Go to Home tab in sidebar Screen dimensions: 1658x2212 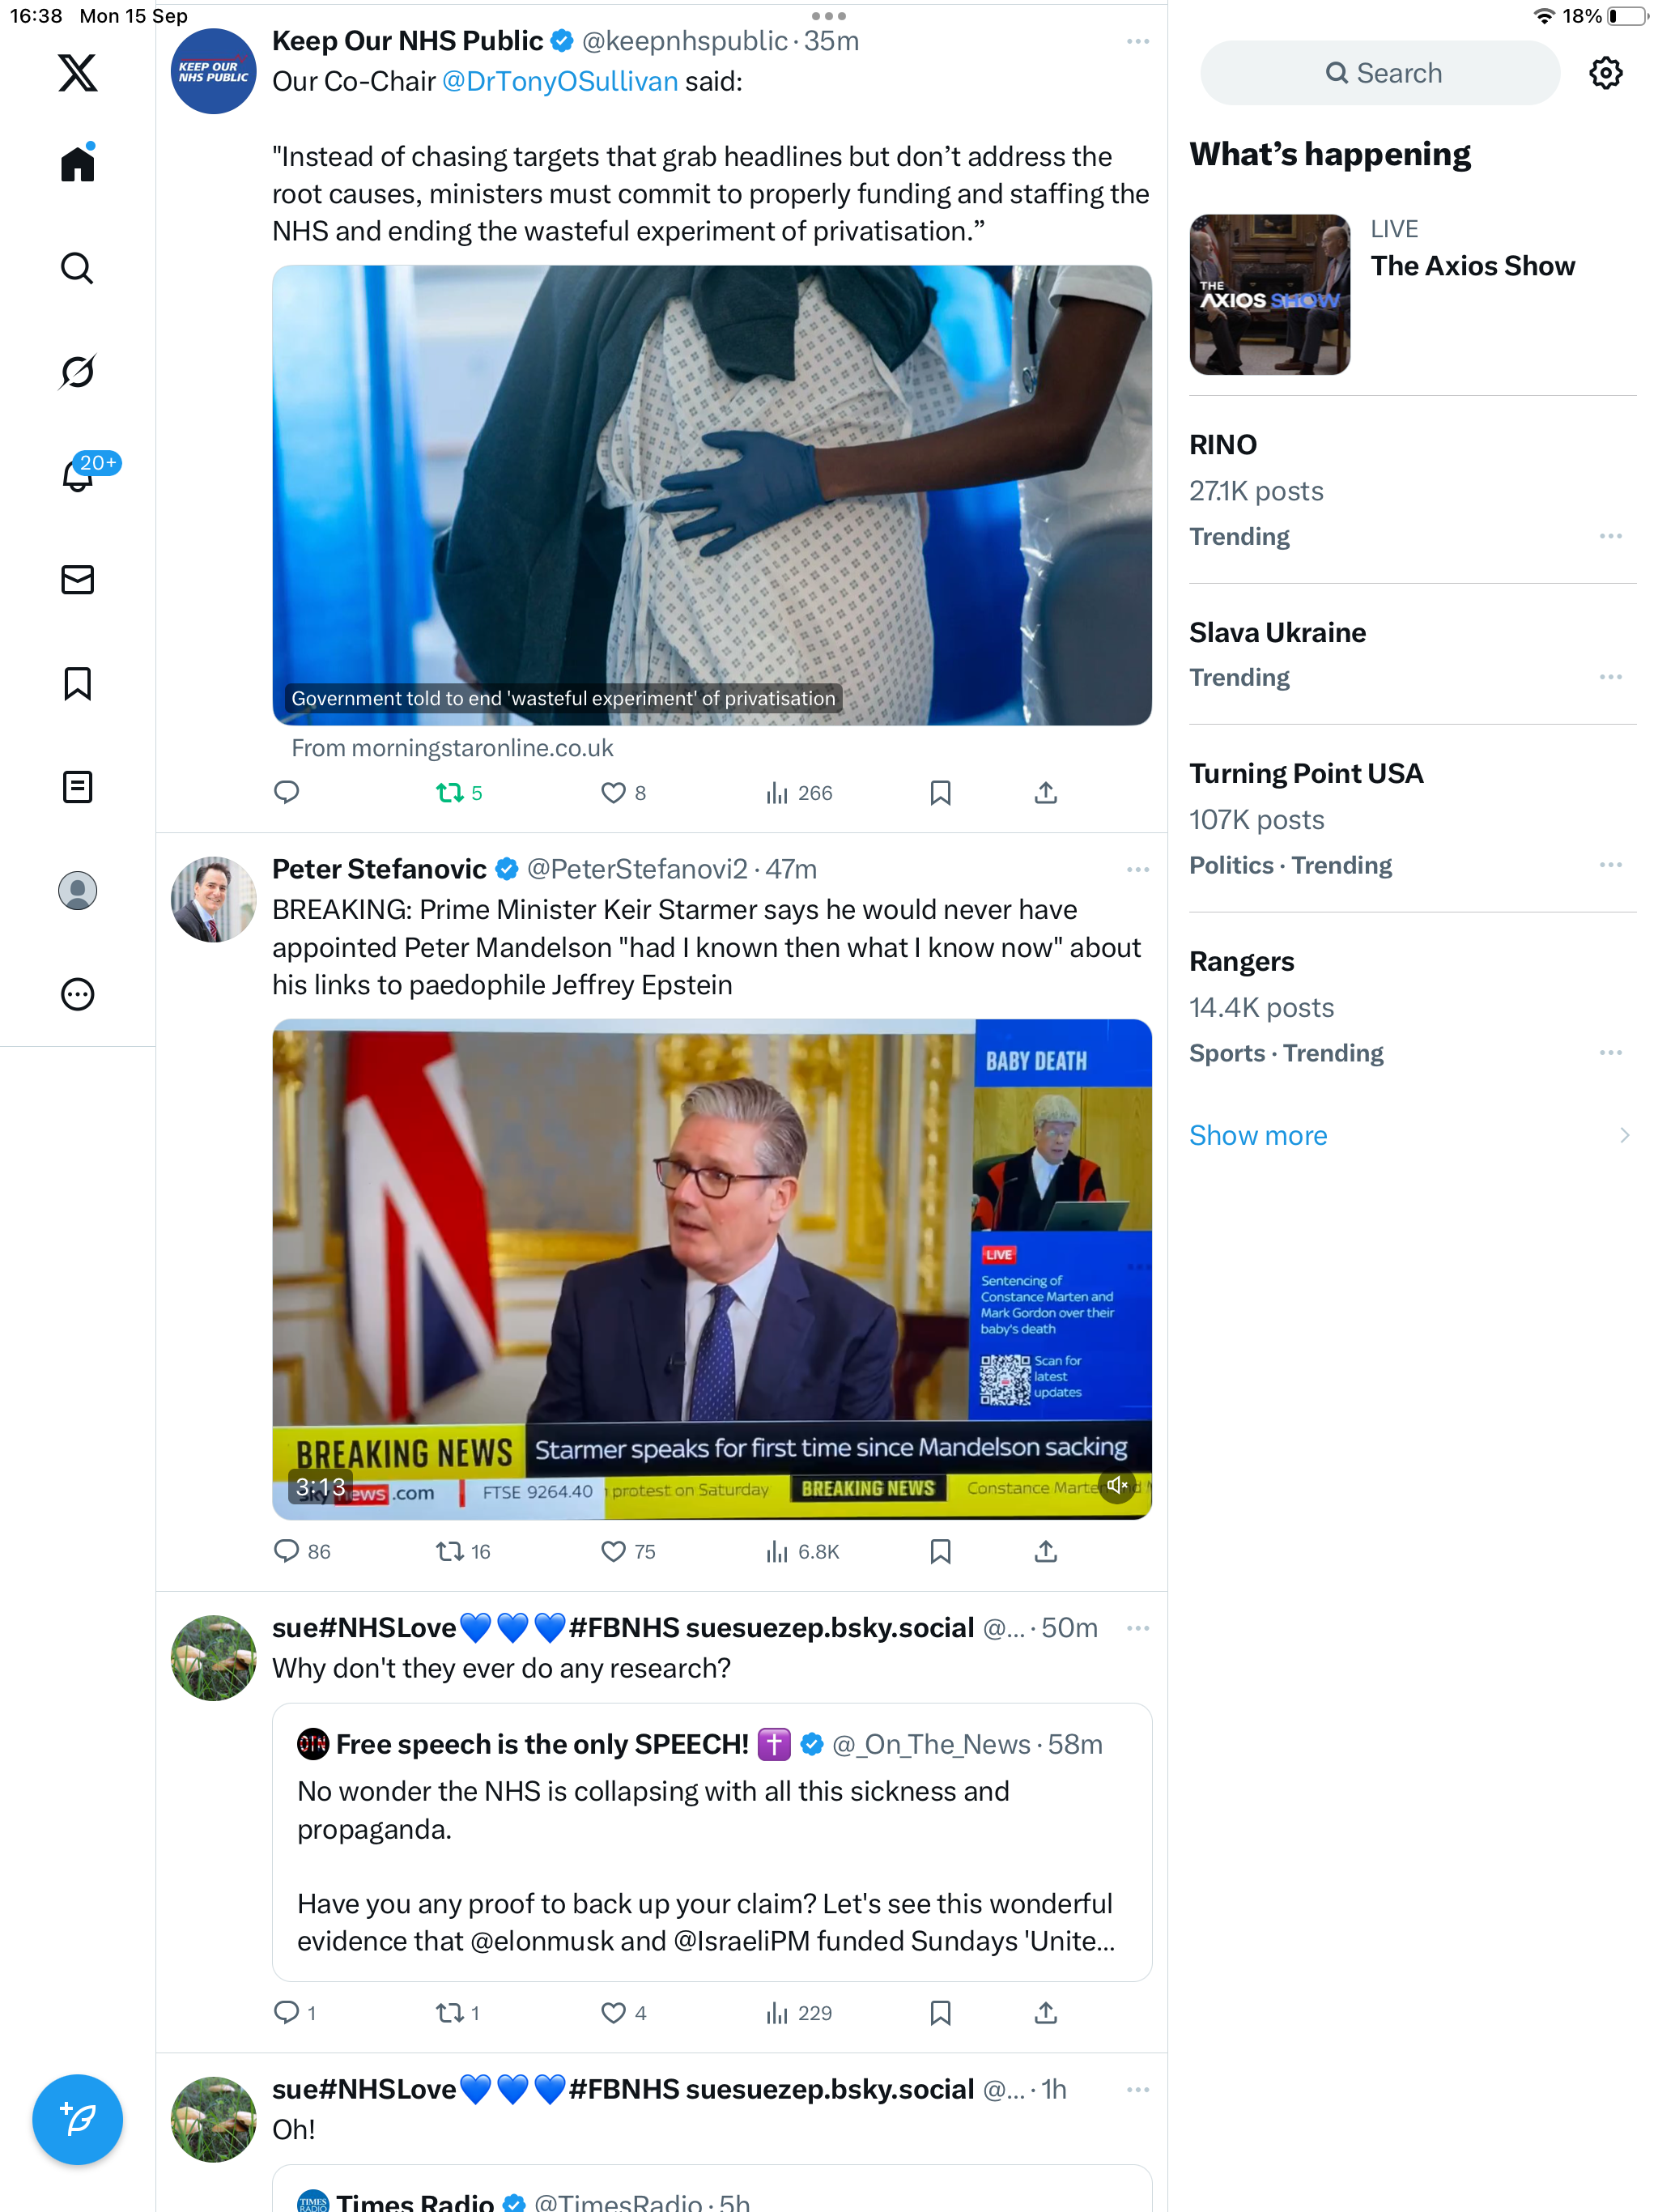pyautogui.click(x=77, y=164)
